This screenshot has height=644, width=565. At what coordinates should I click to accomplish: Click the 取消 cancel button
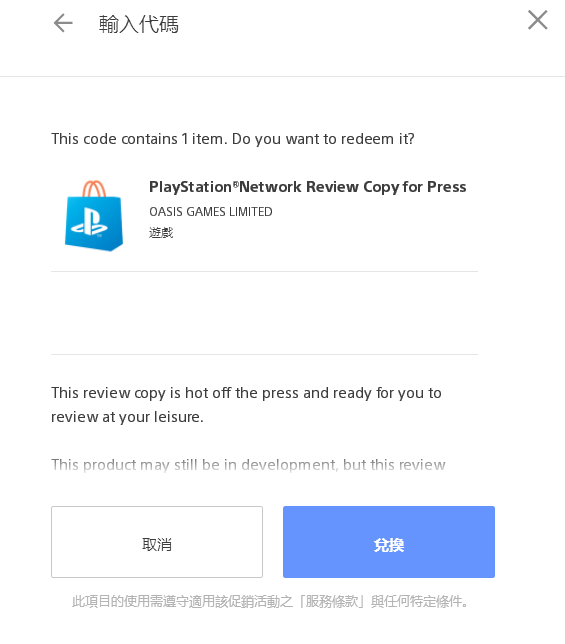pos(157,542)
